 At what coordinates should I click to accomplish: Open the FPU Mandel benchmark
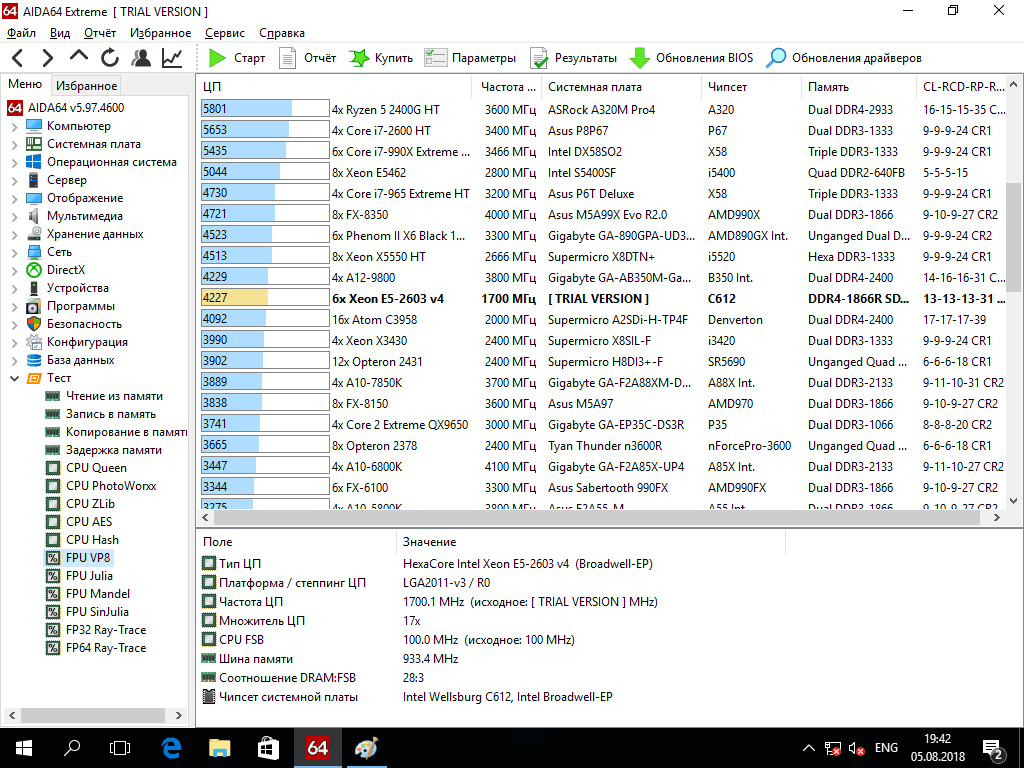point(98,594)
